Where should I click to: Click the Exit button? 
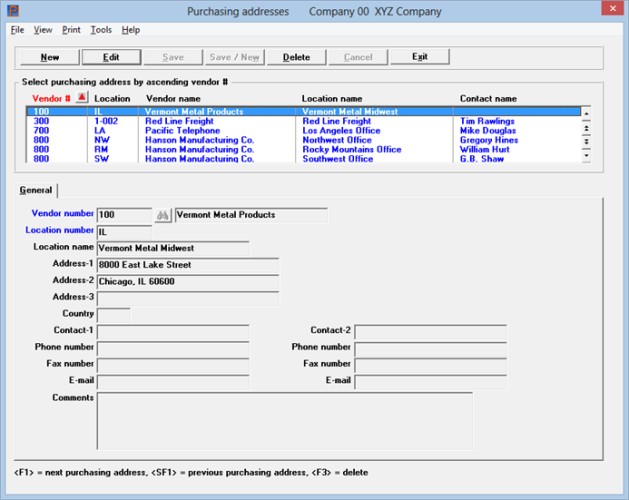pyautogui.click(x=420, y=57)
